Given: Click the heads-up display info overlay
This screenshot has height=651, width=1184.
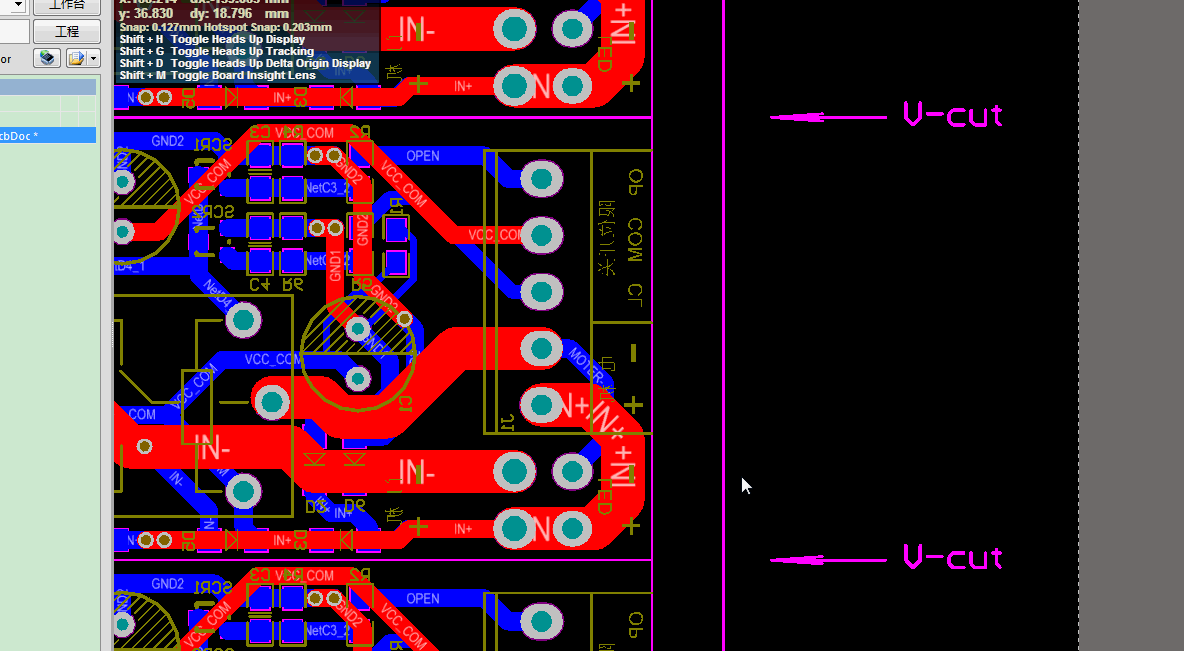Looking at the screenshot, I should point(245,45).
